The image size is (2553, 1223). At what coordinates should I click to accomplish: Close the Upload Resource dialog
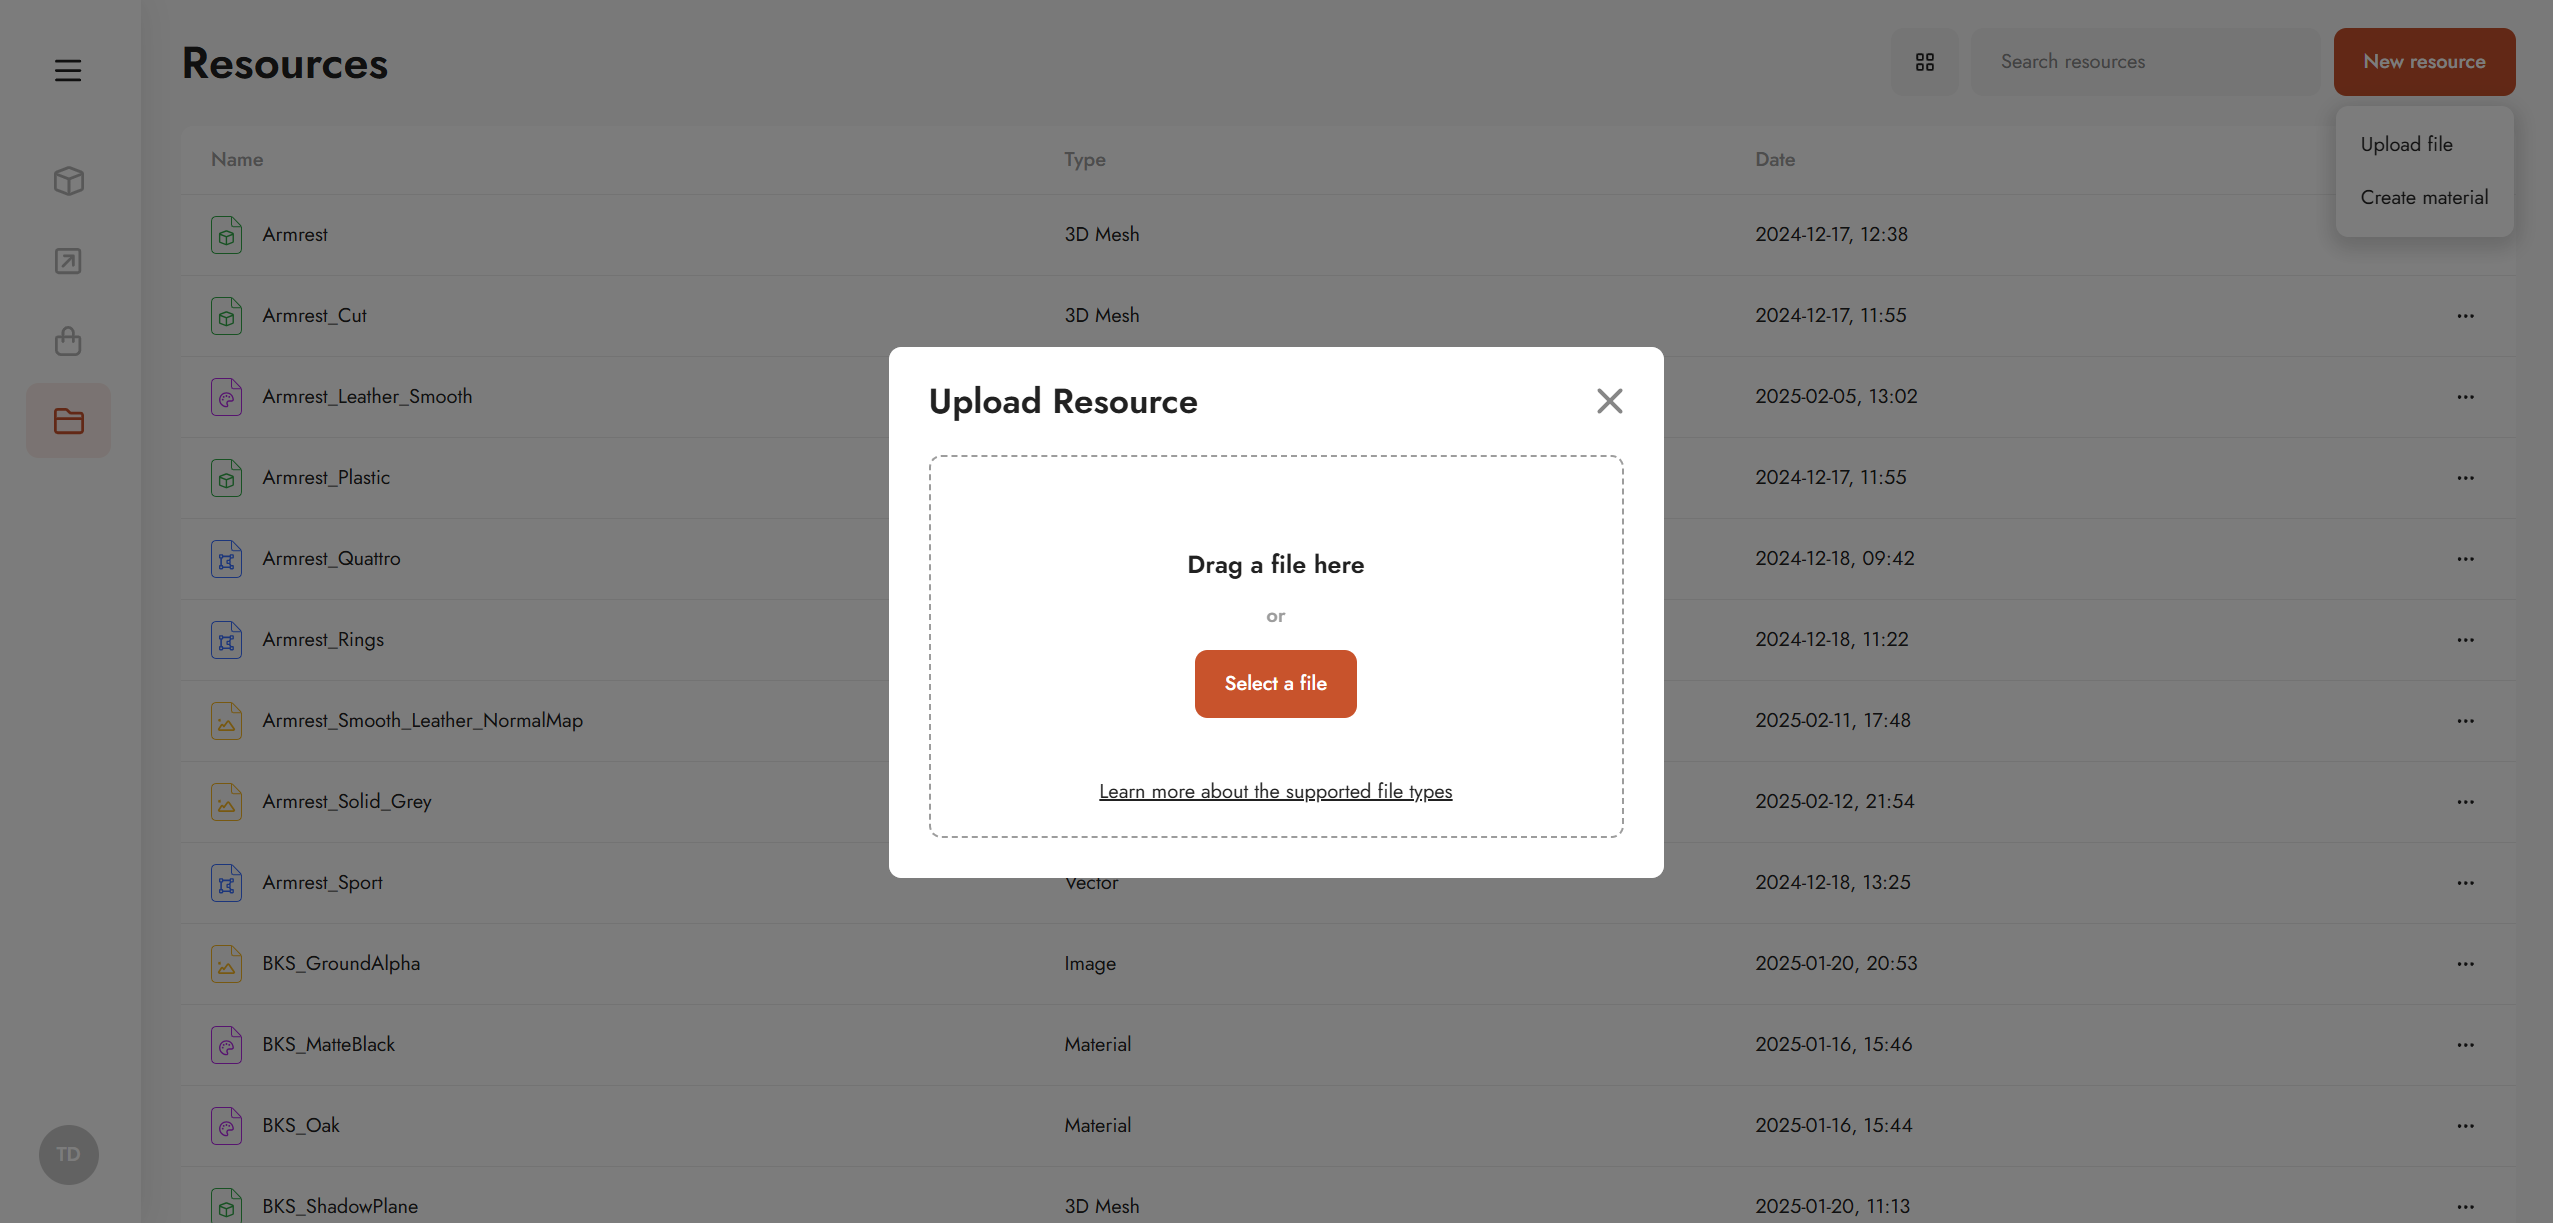click(1609, 401)
